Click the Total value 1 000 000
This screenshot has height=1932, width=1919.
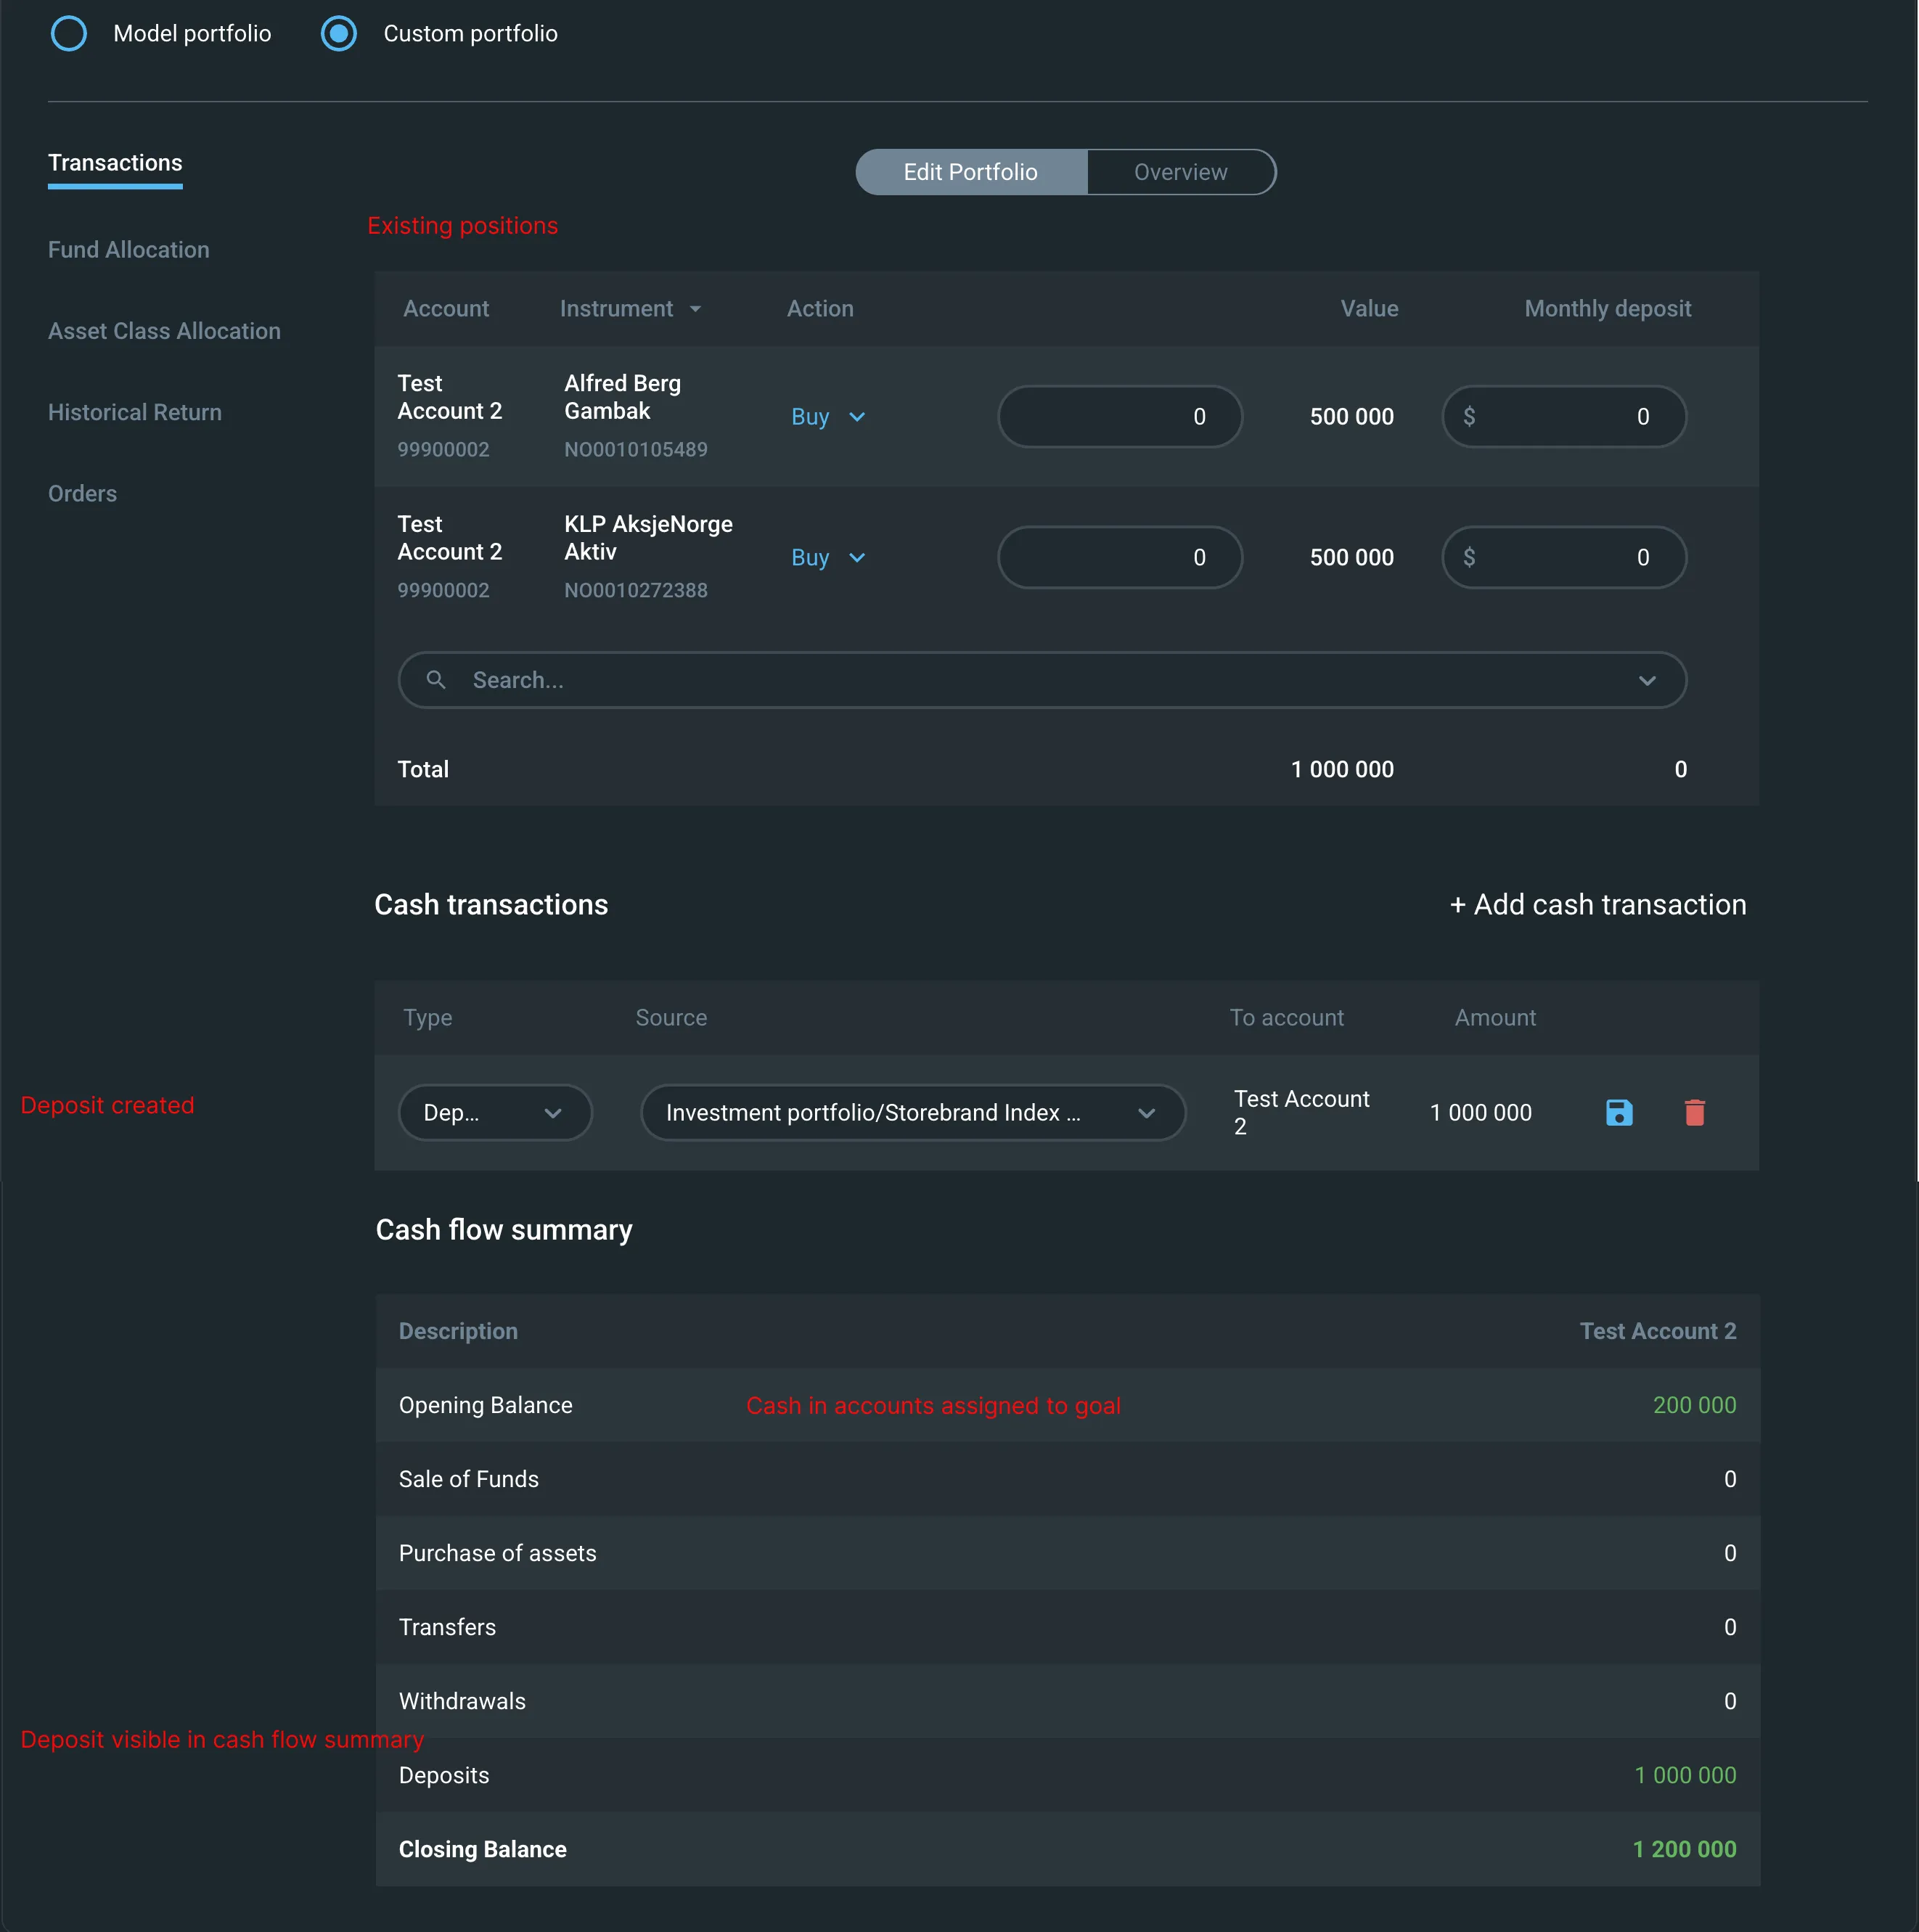[1342, 769]
